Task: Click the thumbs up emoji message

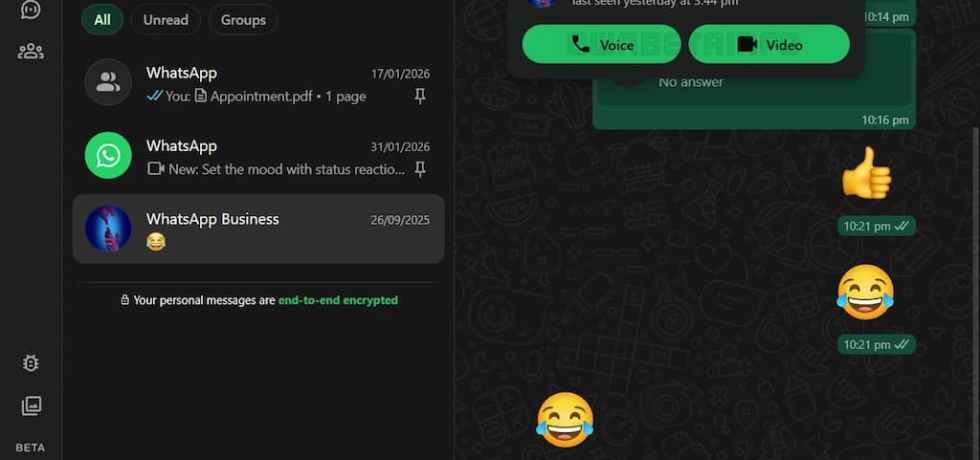Action: pyautogui.click(x=866, y=173)
